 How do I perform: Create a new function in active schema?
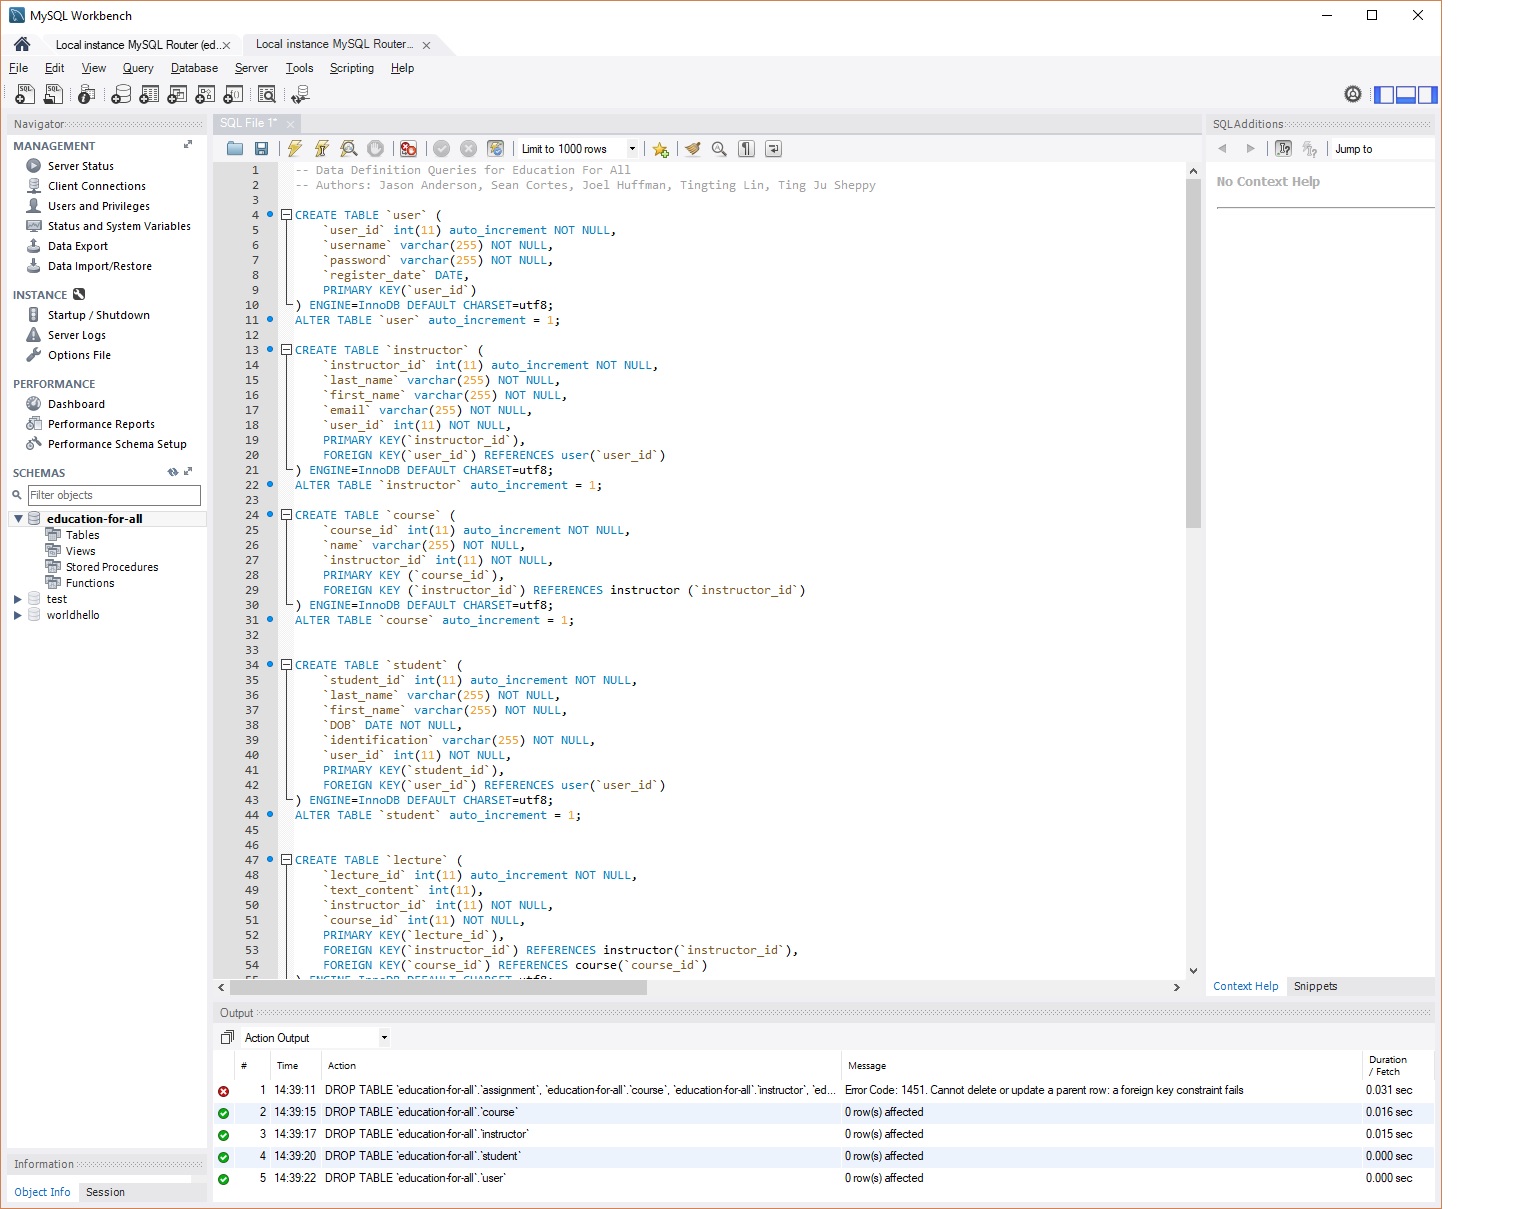click(x=233, y=94)
